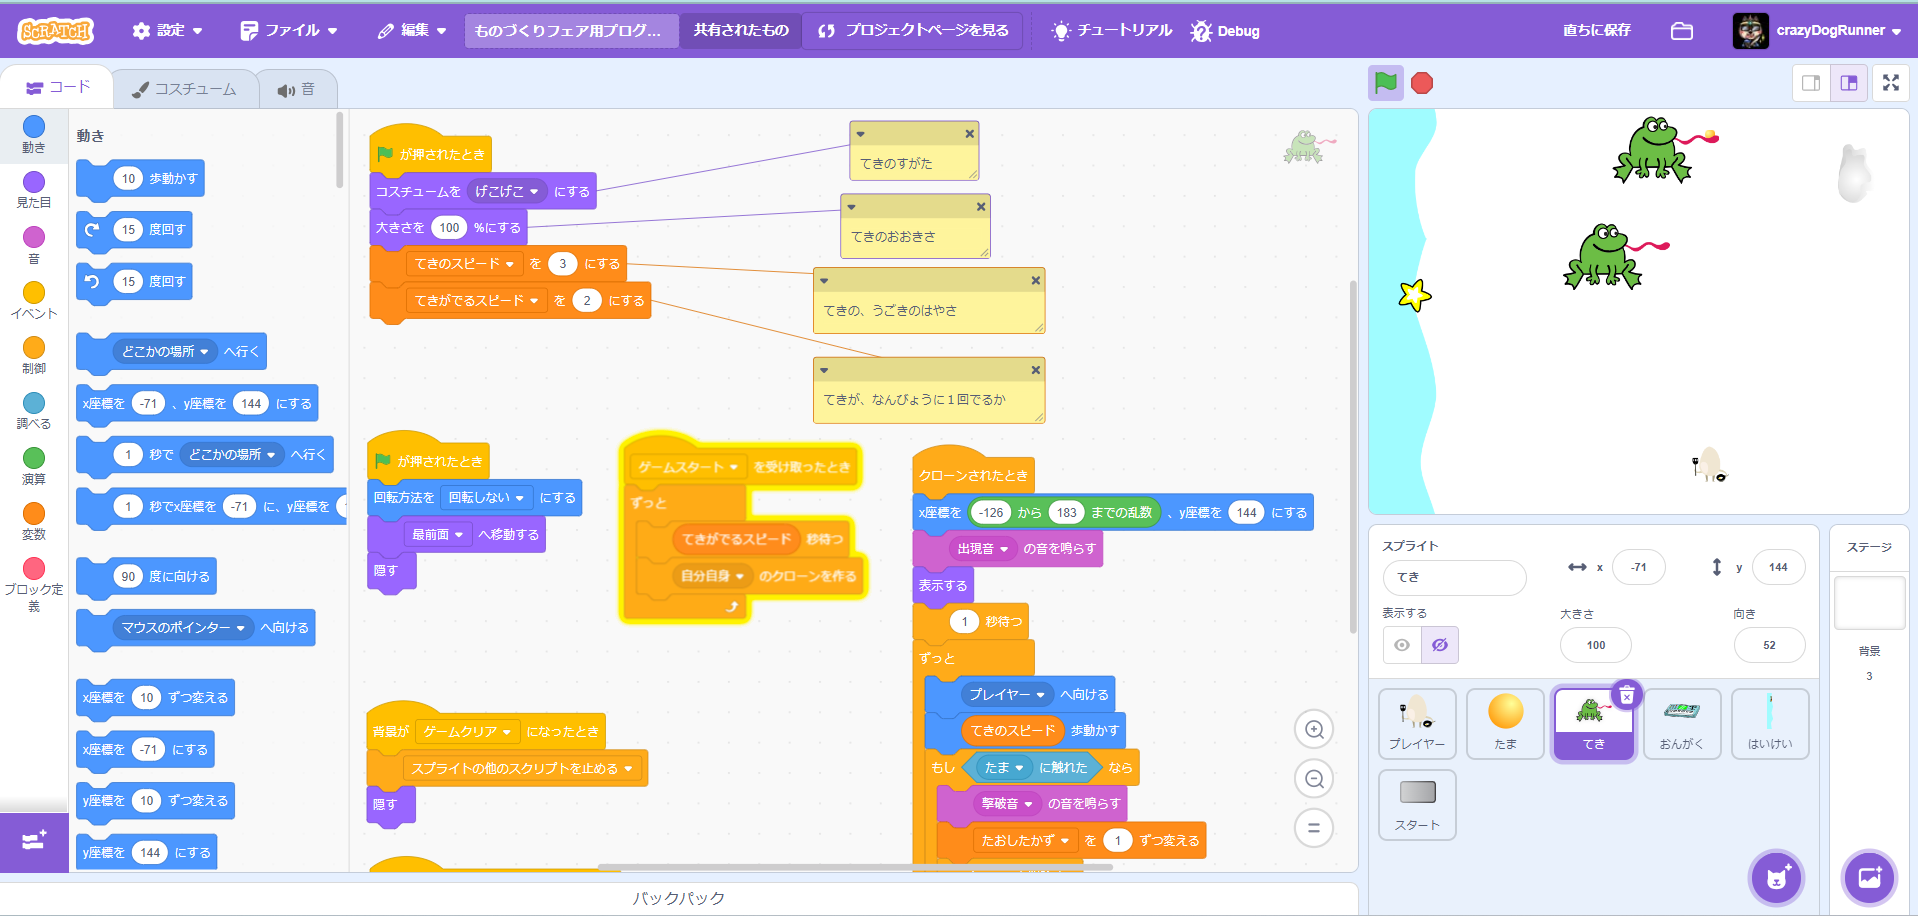Screen dimensions: 1918x916
Task: Open the ファイル menu
Action: (x=289, y=31)
